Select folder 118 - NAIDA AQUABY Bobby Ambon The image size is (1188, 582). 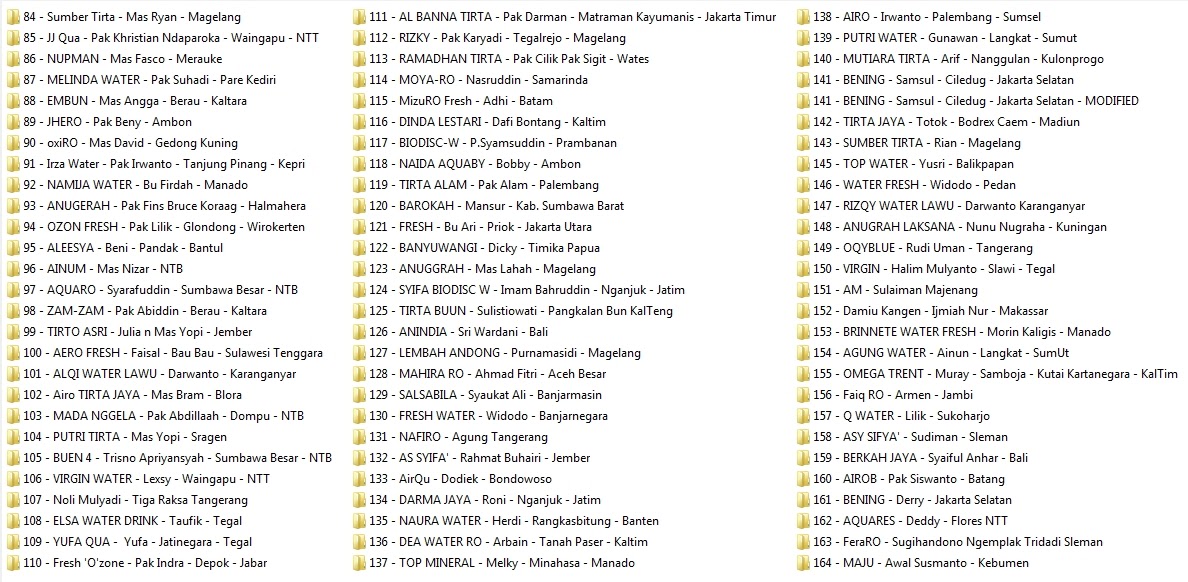tap(467, 164)
